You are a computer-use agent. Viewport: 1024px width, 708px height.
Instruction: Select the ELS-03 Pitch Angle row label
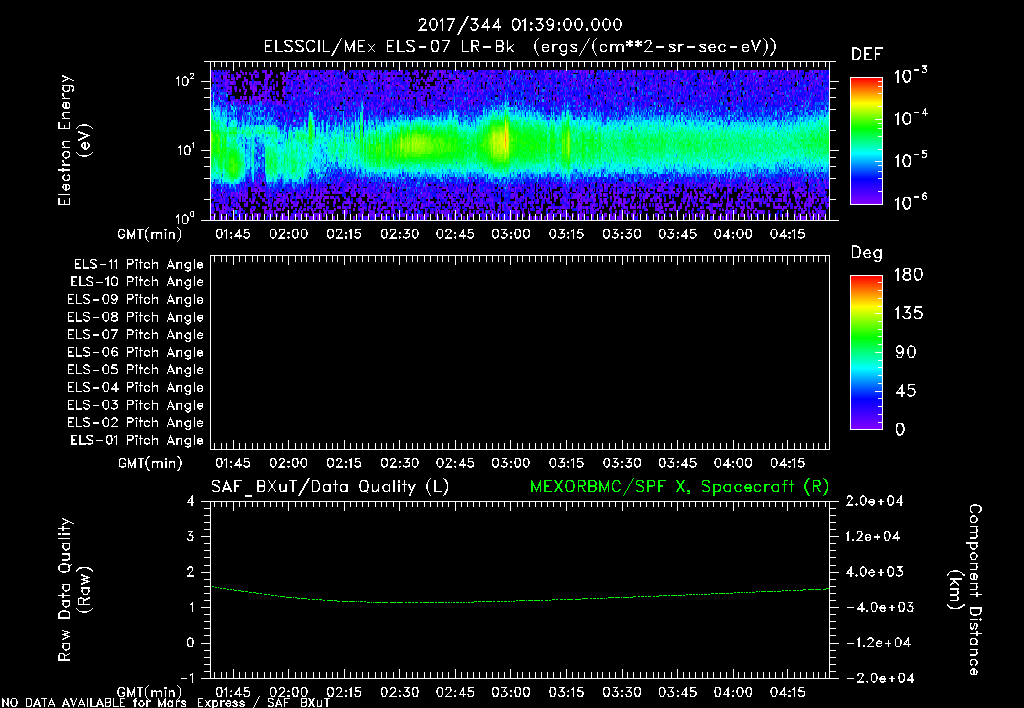click(135, 406)
